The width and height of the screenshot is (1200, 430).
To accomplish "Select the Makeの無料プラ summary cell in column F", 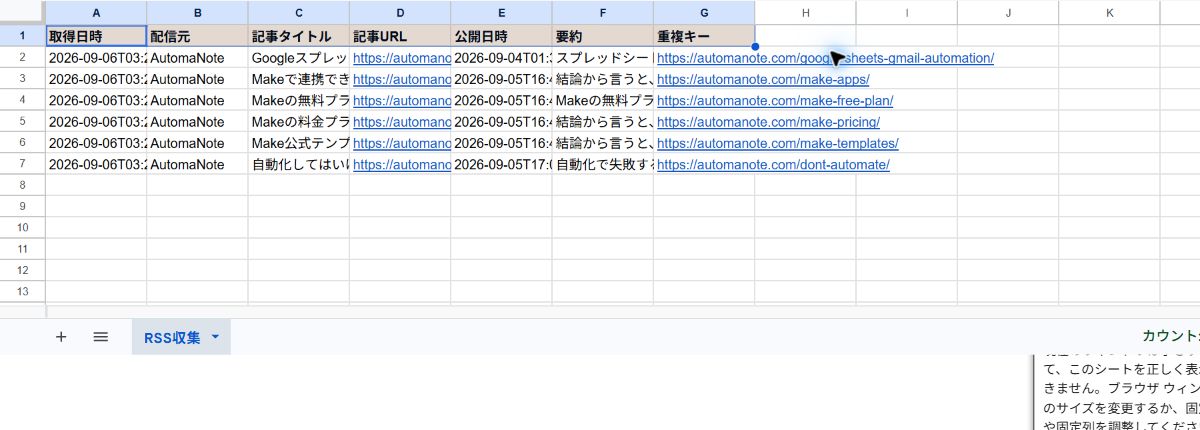I will (x=602, y=100).
